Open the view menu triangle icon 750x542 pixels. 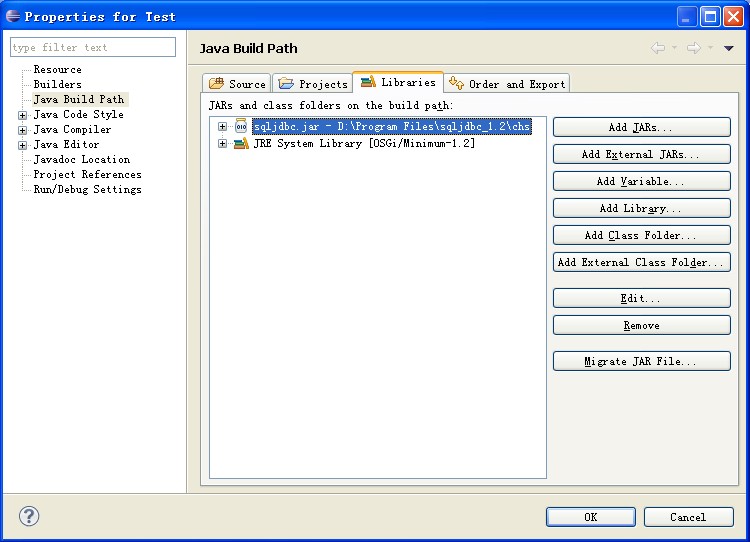point(728,48)
